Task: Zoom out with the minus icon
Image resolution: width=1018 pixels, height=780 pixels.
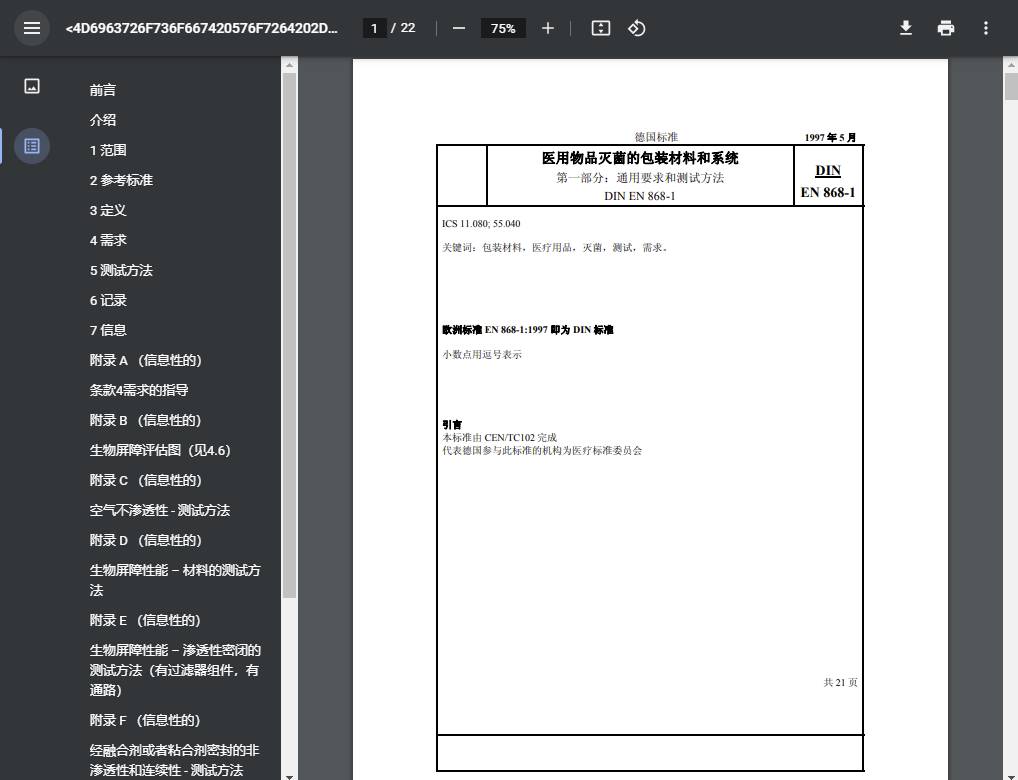Action: [x=458, y=28]
